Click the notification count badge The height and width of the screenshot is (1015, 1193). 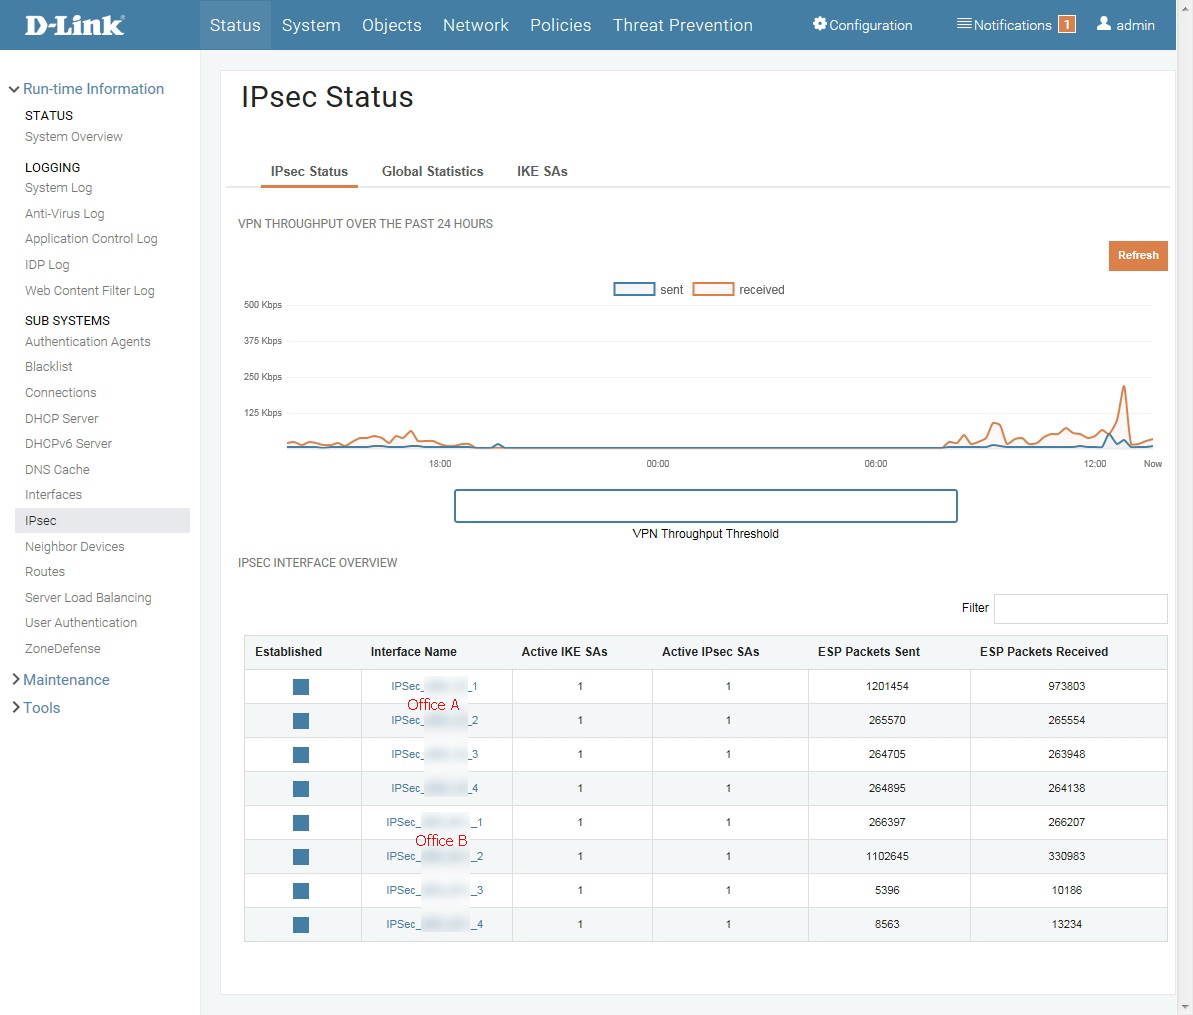[x=1067, y=25]
